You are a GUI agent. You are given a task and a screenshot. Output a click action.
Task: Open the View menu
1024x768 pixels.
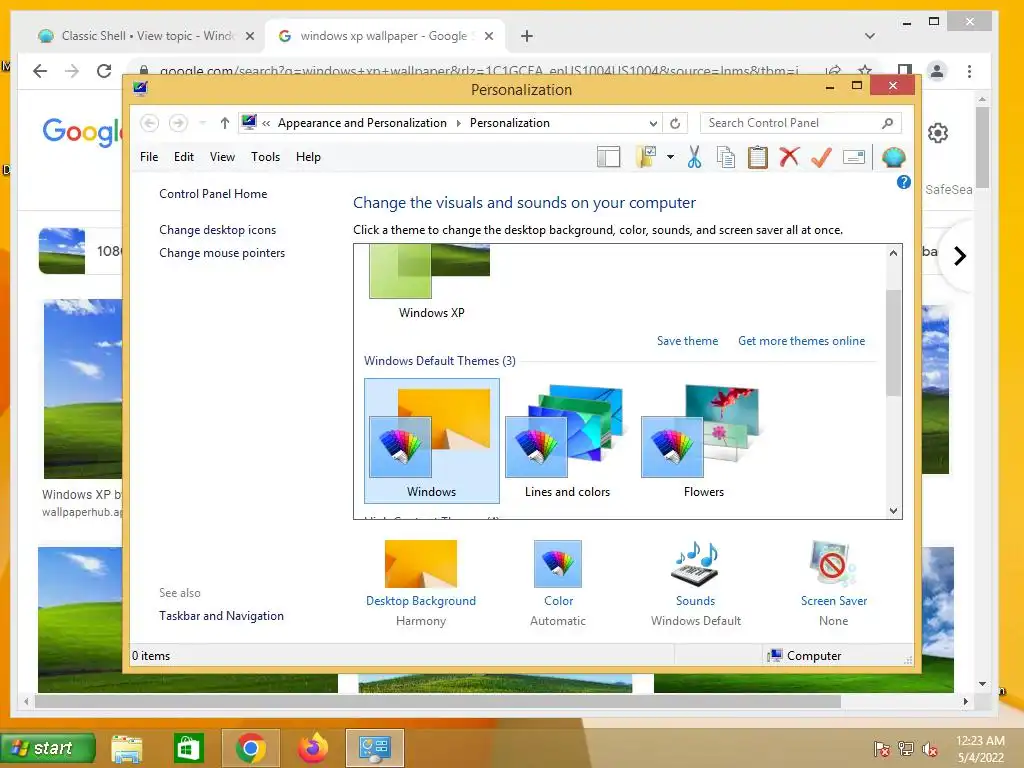tap(222, 157)
